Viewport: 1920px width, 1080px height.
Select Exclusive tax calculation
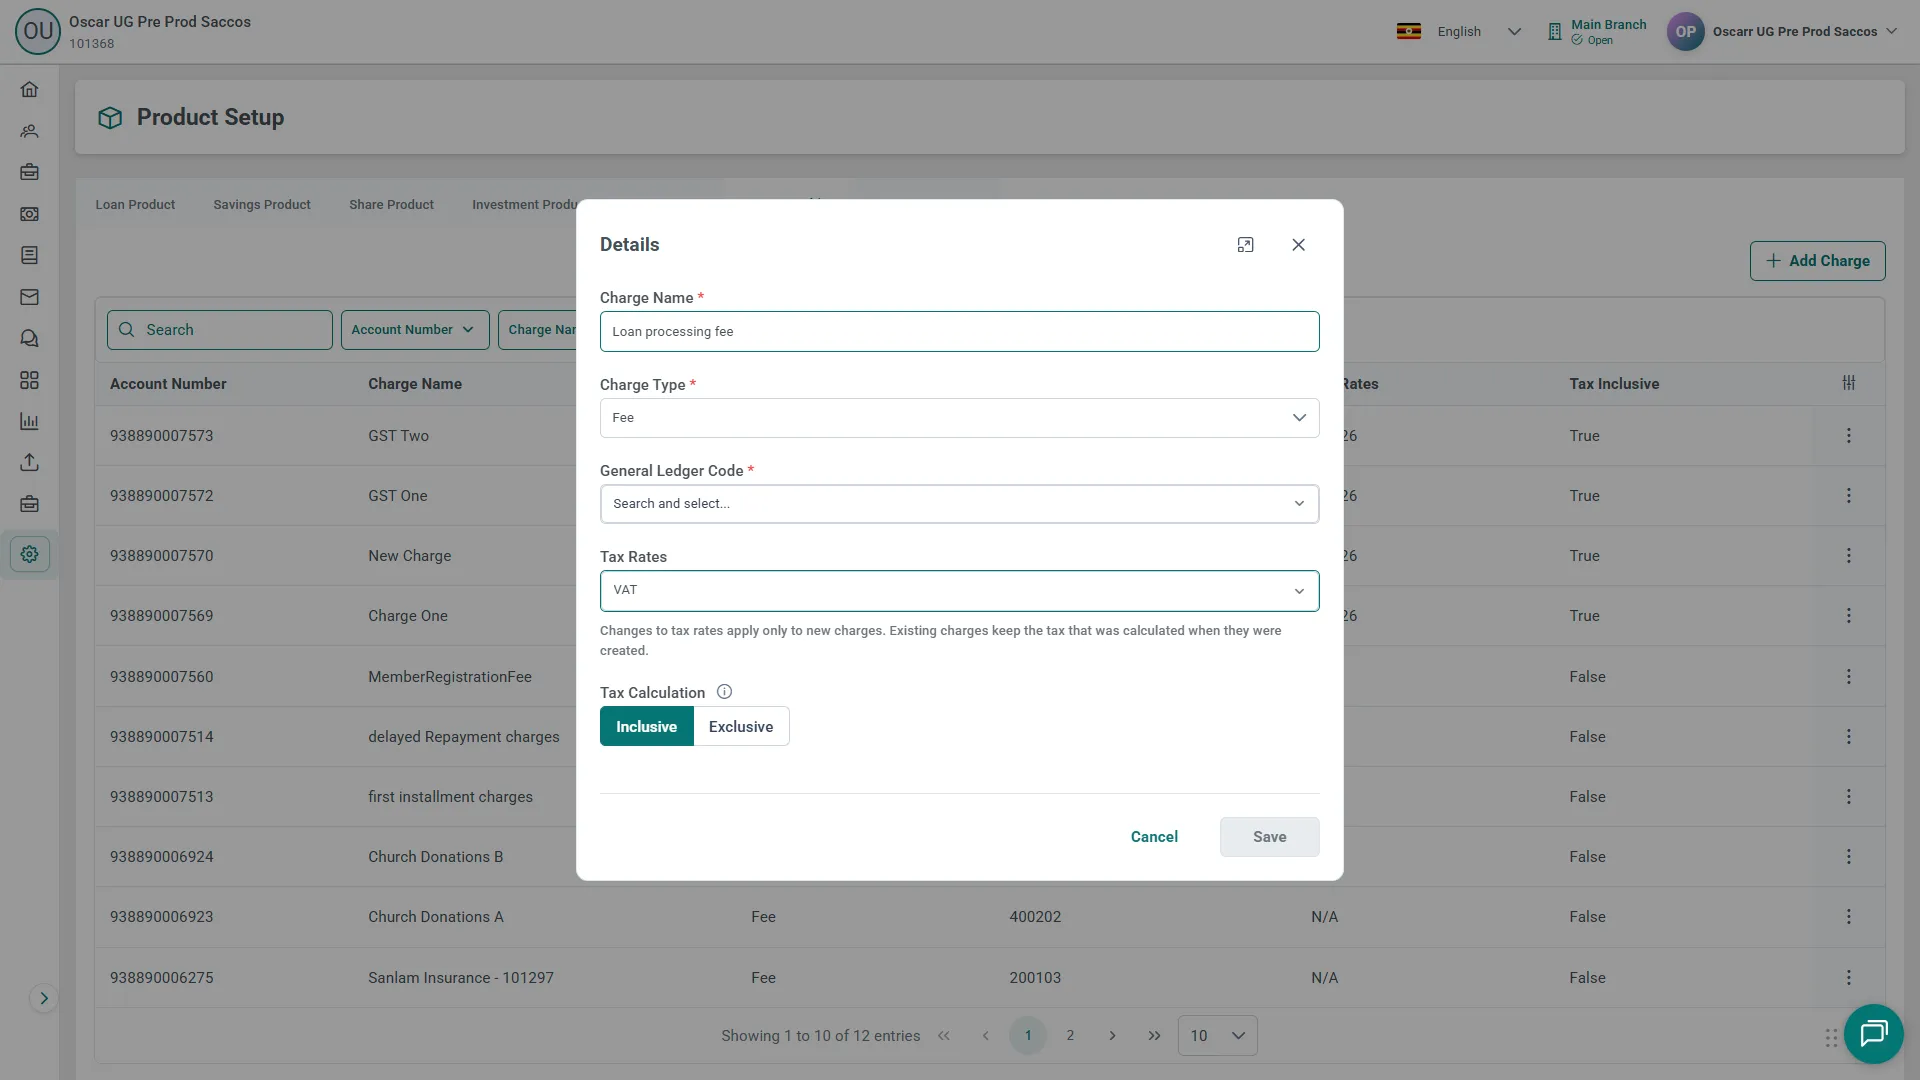(x=741, y=727)
